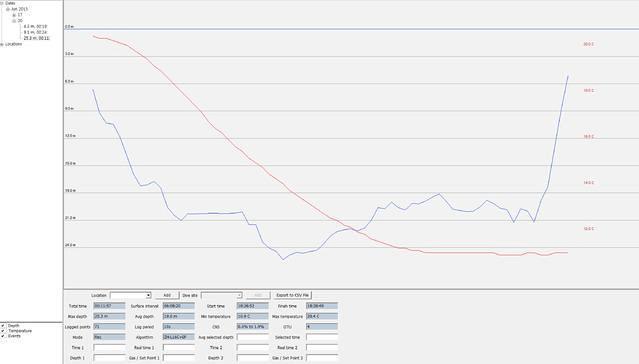Toggle the Temperature checkbox
Viewport: 639px width, 364px height.
click(x=3, y=331)
